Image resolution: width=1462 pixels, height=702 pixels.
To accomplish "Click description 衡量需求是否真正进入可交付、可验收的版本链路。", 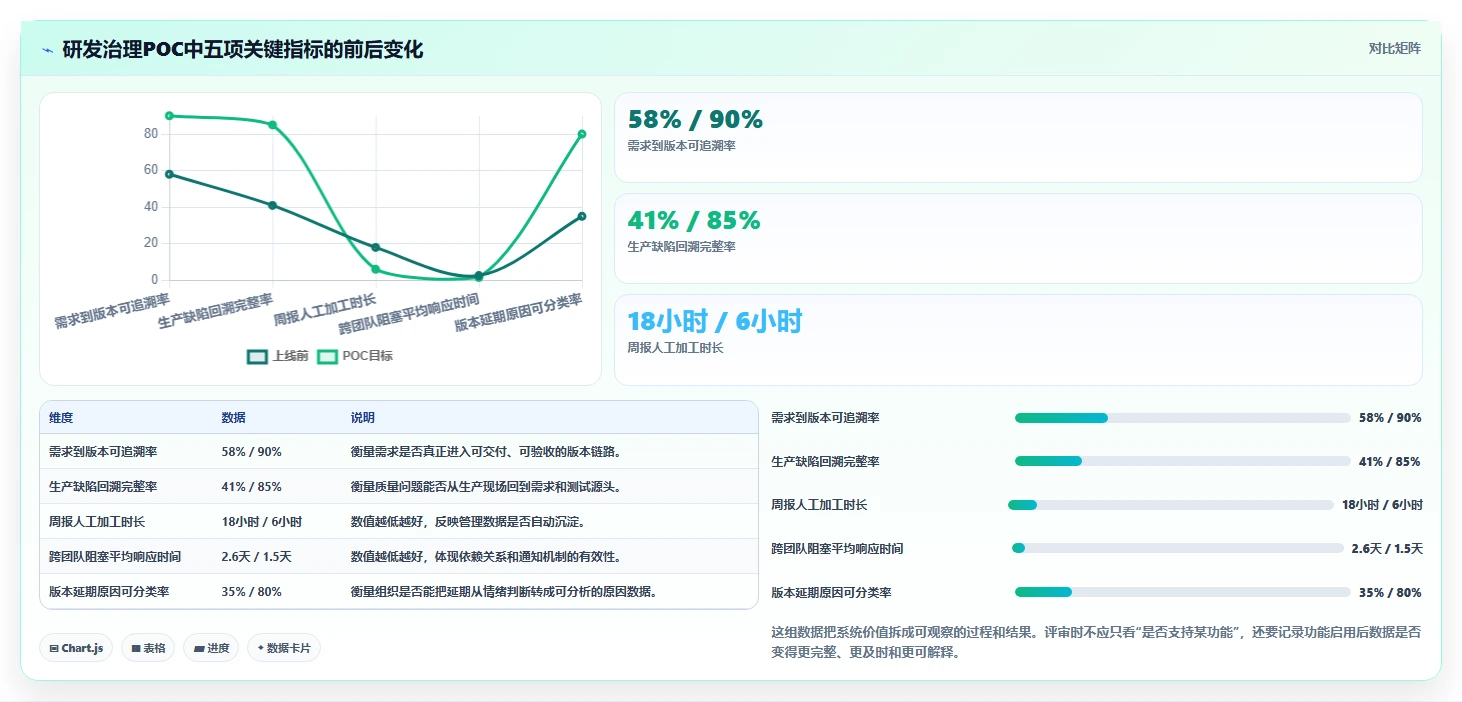I will (486, 452).
